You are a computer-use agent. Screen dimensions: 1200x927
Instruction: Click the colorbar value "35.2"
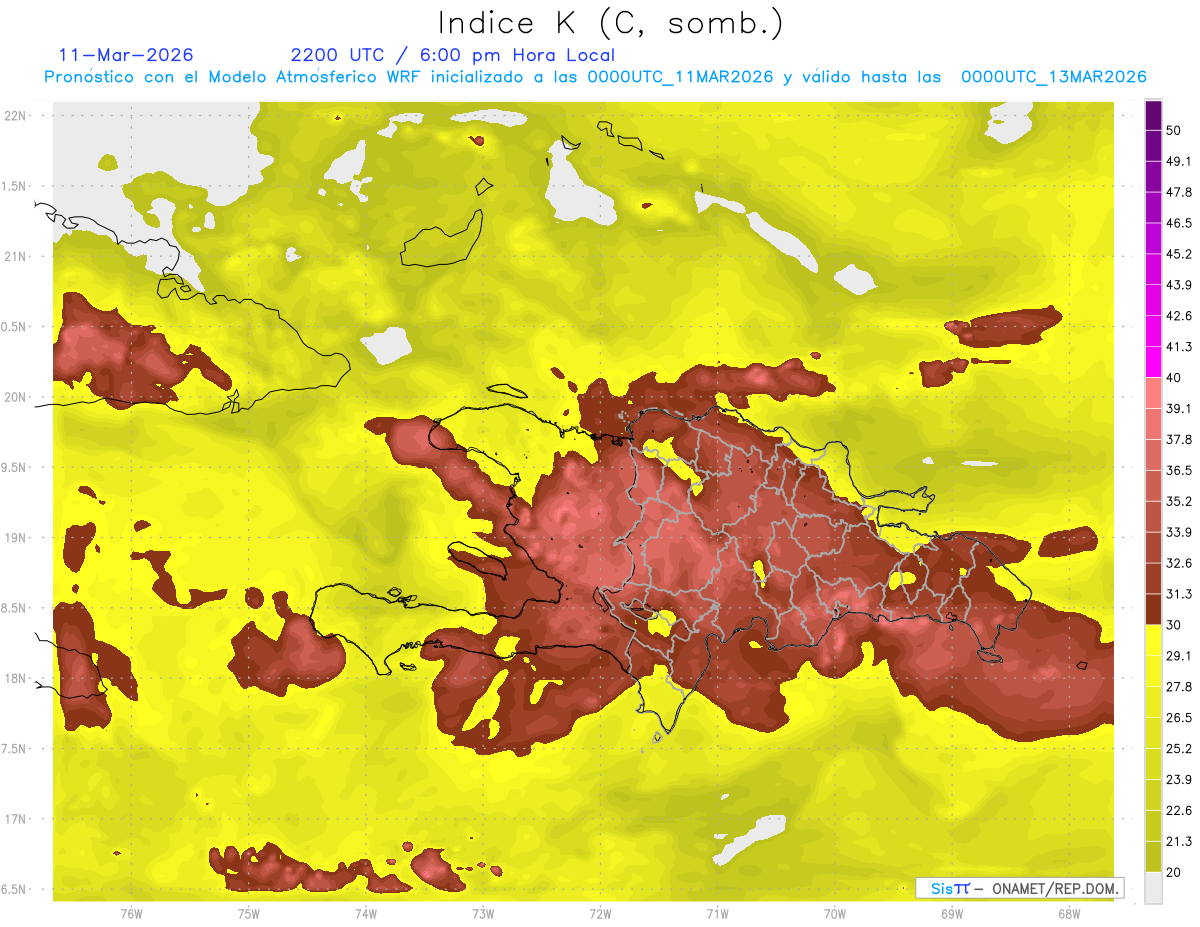coord(1178,501)
